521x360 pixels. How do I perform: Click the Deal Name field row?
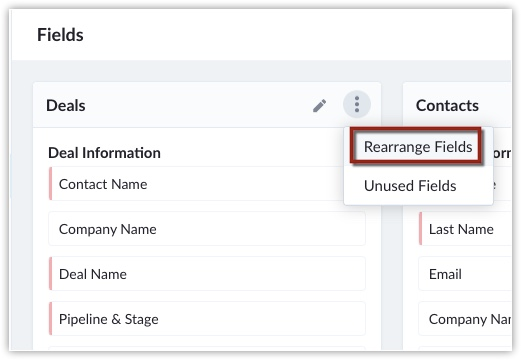point(207,274)
